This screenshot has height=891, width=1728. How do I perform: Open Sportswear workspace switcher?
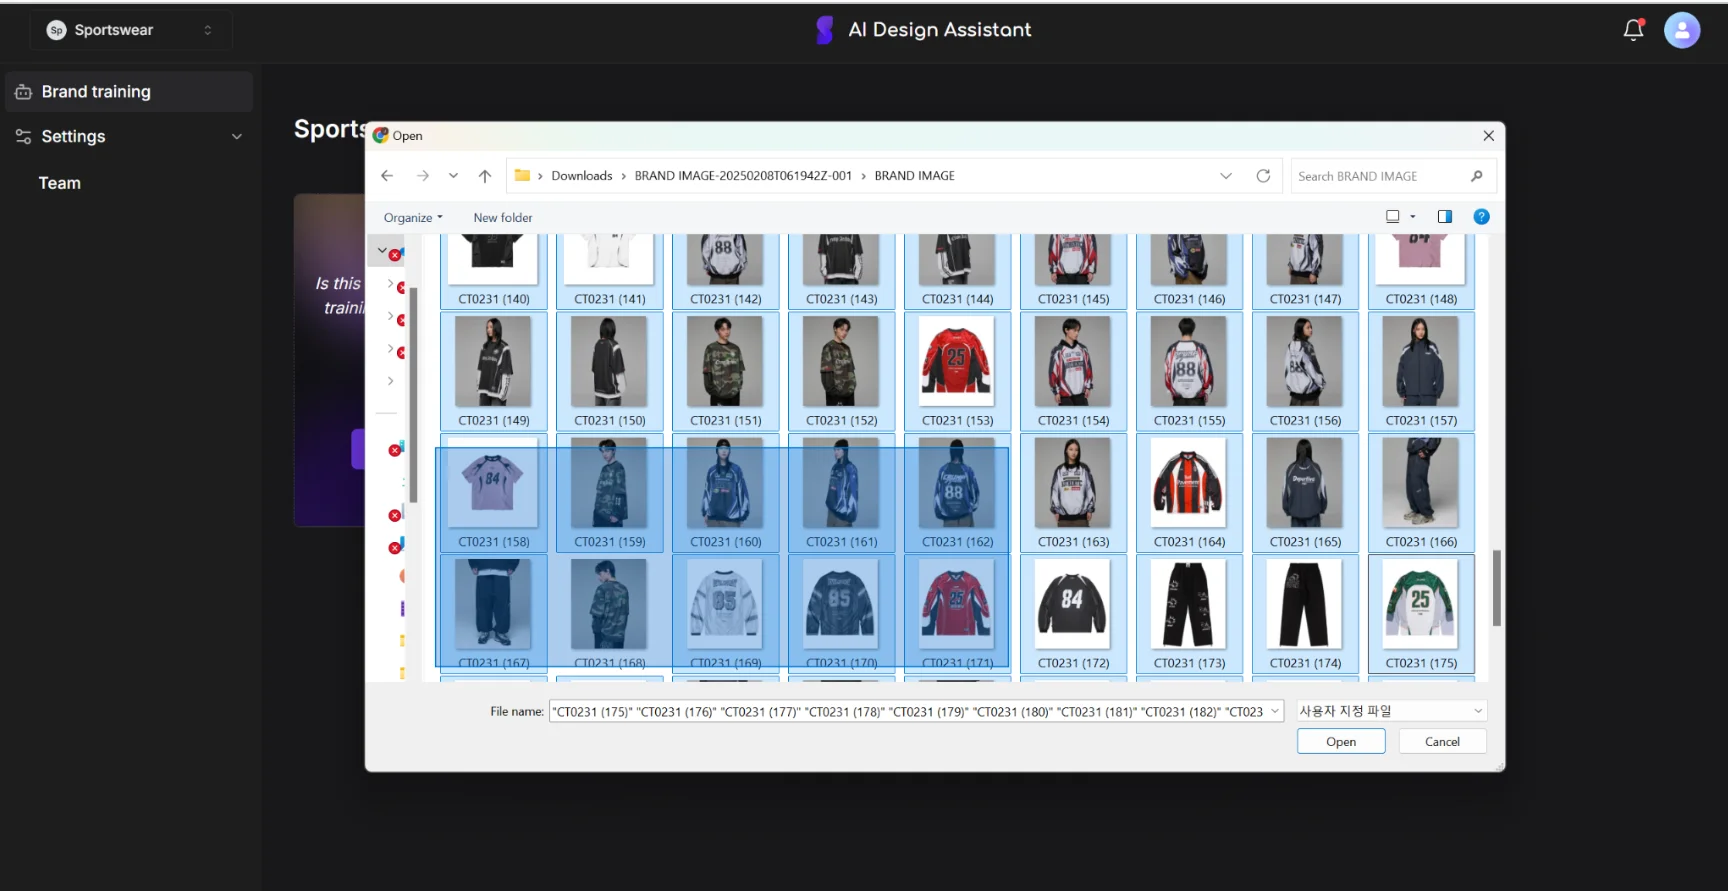click(x=130, y=30)
